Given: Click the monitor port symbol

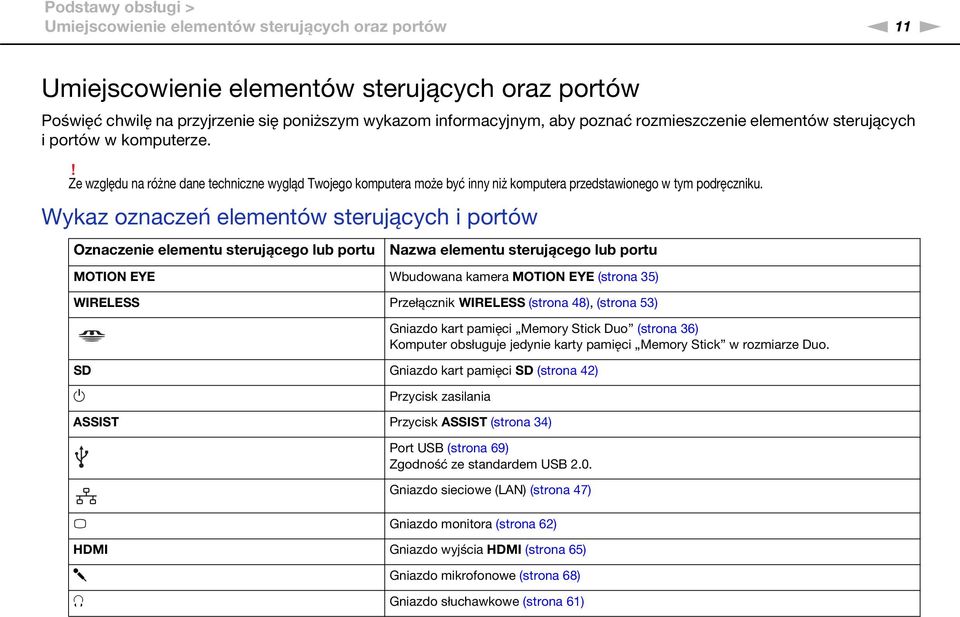Looking at the screenshot, I should click(x=80, y=523).
